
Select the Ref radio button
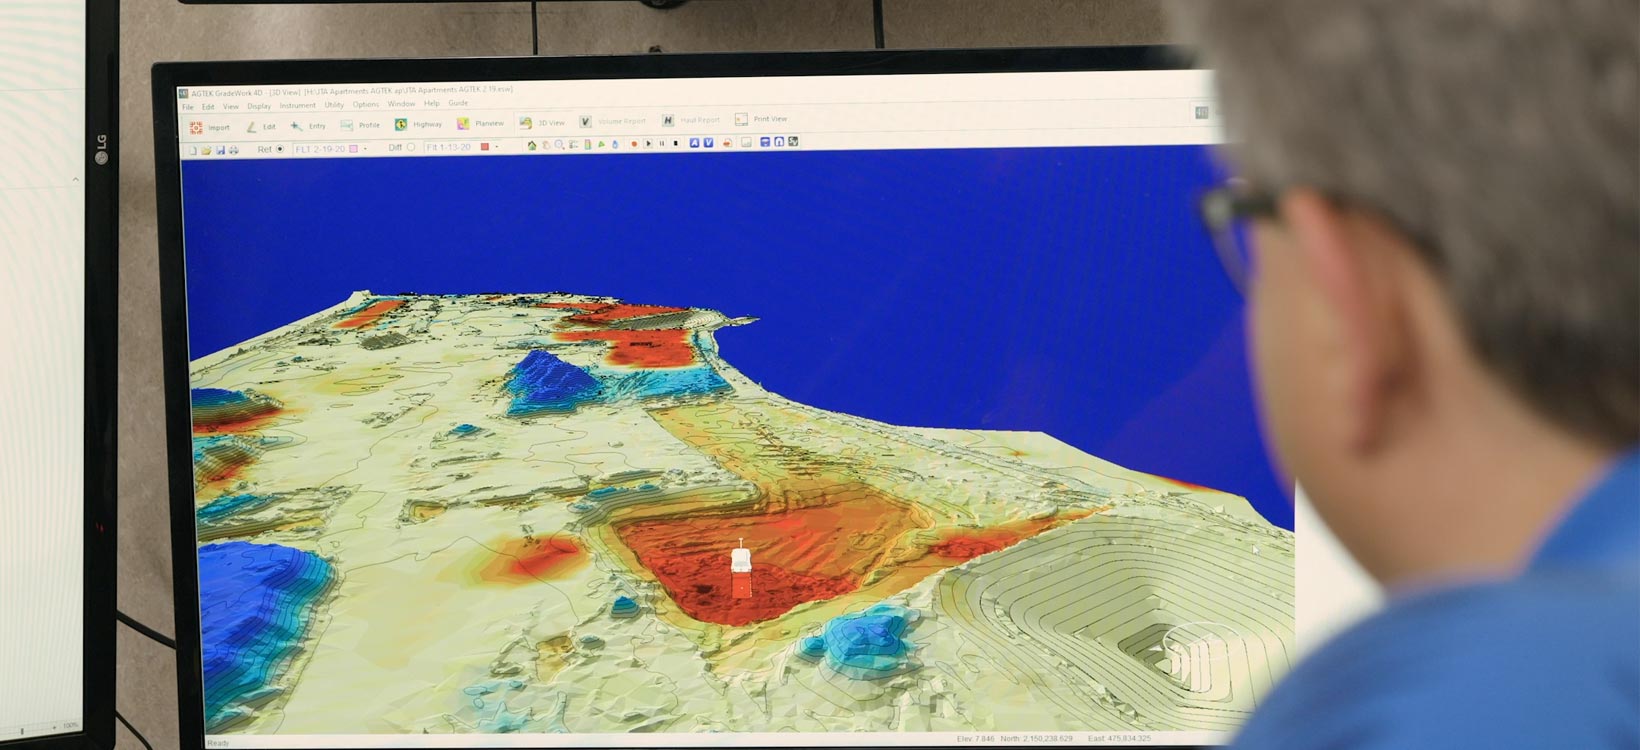coord(280,149)
